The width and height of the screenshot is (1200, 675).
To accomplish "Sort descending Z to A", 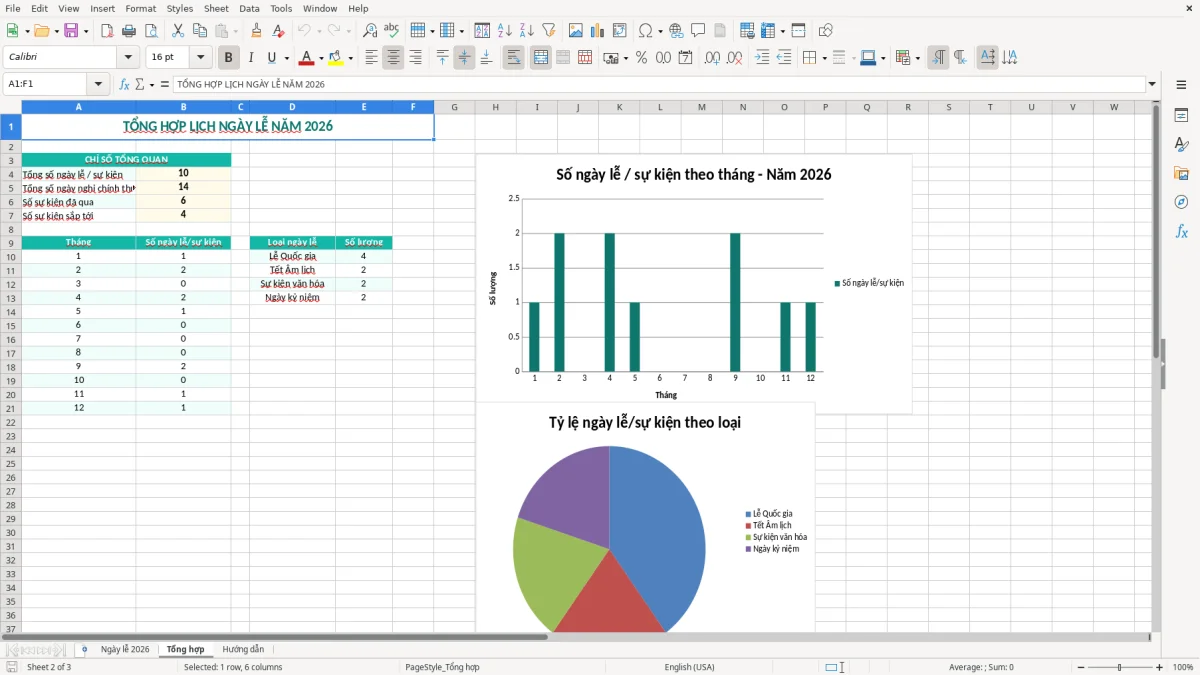I will (527, 31).
